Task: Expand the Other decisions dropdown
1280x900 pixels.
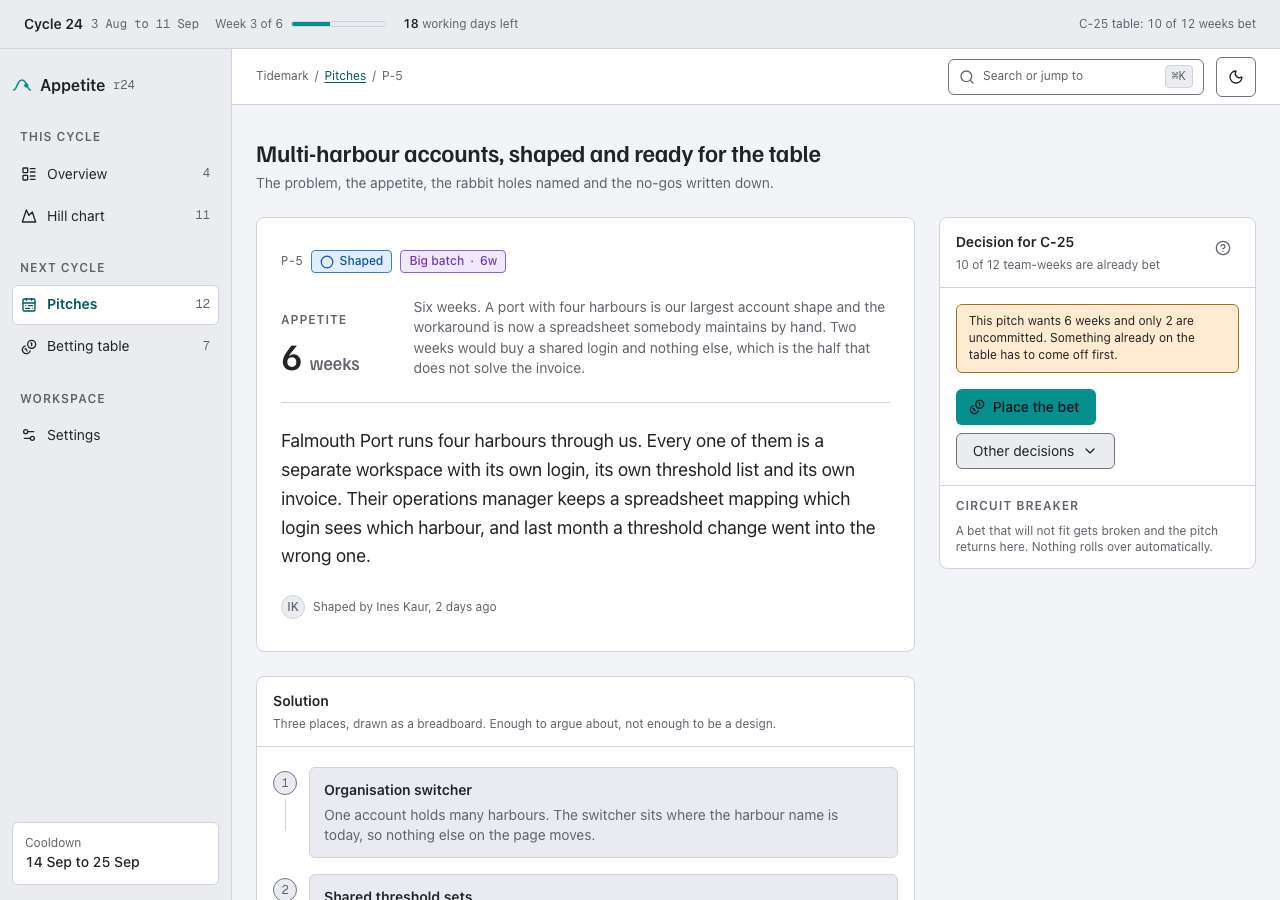Action: (1035, 451)
